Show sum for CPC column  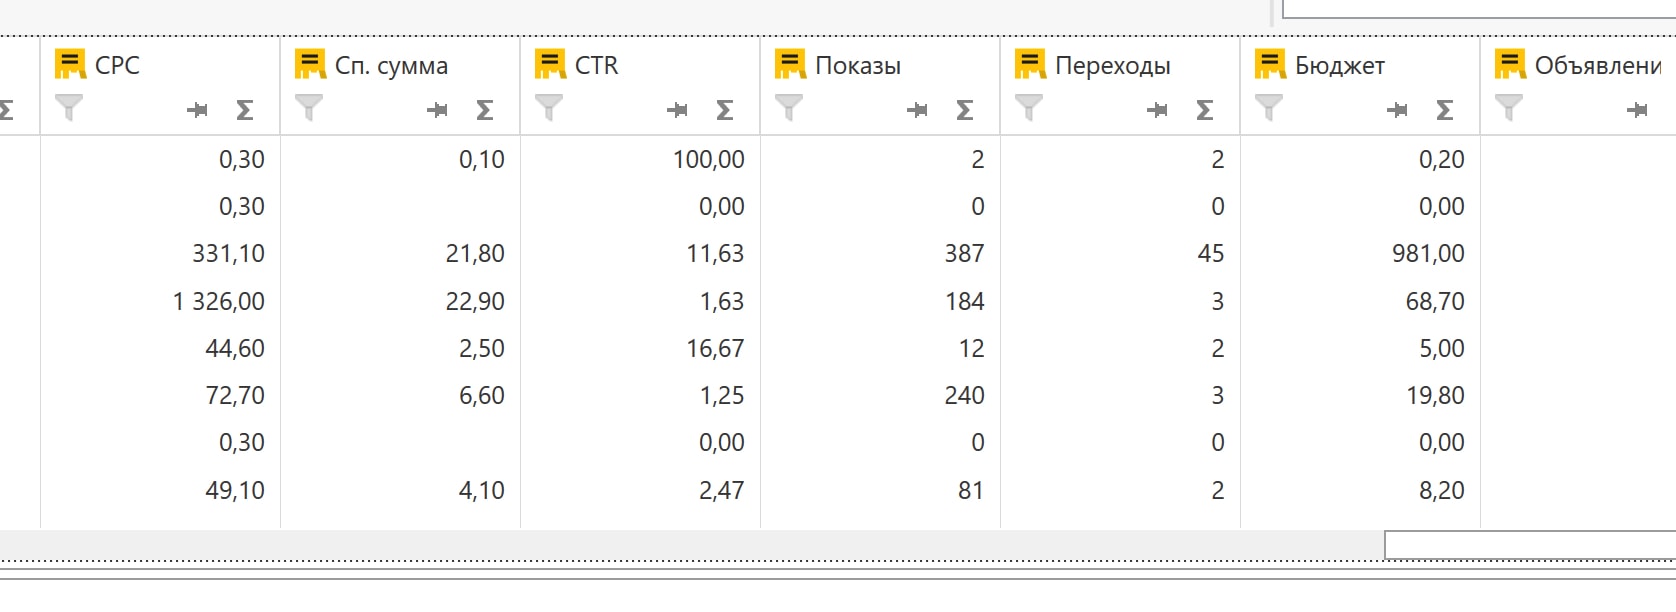[245, 110]
